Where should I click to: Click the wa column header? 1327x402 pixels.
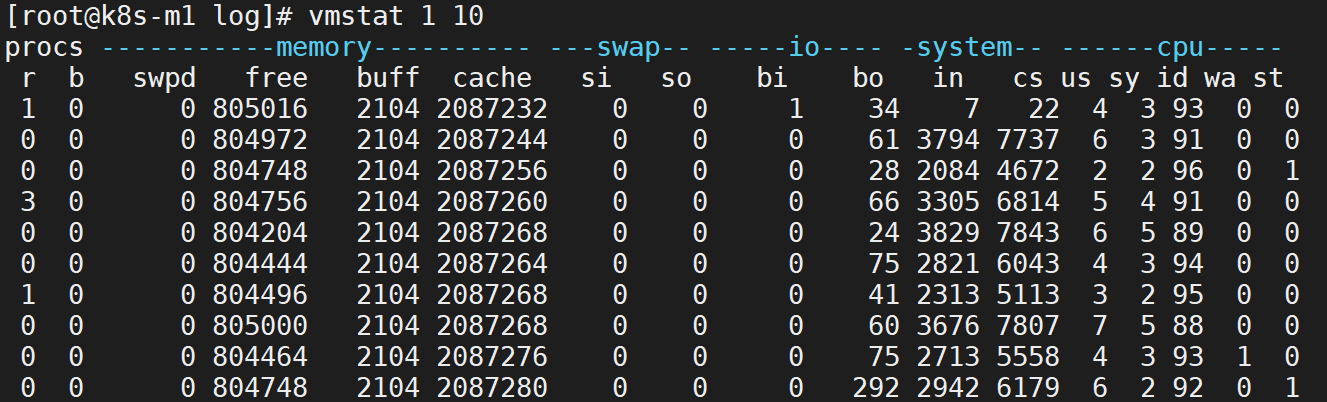click(x=1220, y=78)
